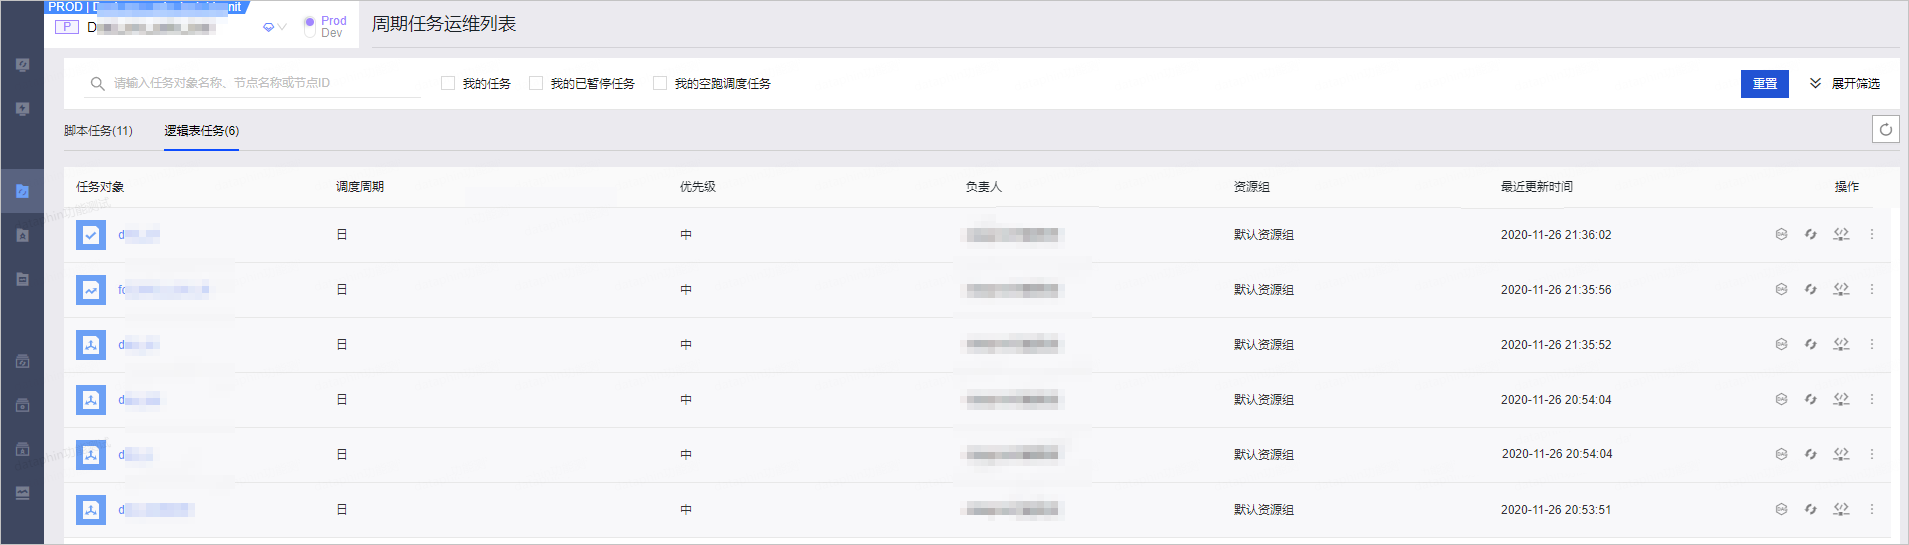Open more actions menu for the 21:36:02 row
The height and width of the screenshot is (545, 1909).
point(1872,234)
